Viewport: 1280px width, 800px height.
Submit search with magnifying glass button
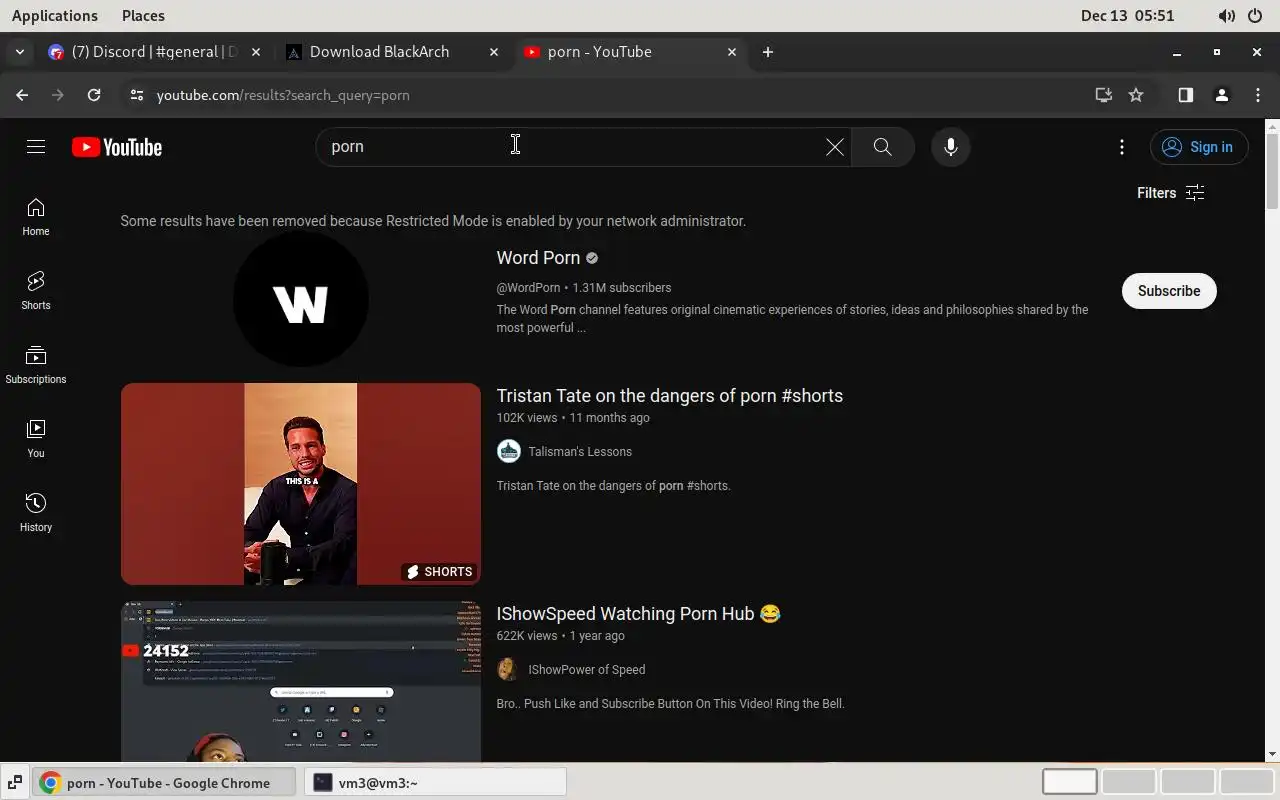[x=882, y=147]
